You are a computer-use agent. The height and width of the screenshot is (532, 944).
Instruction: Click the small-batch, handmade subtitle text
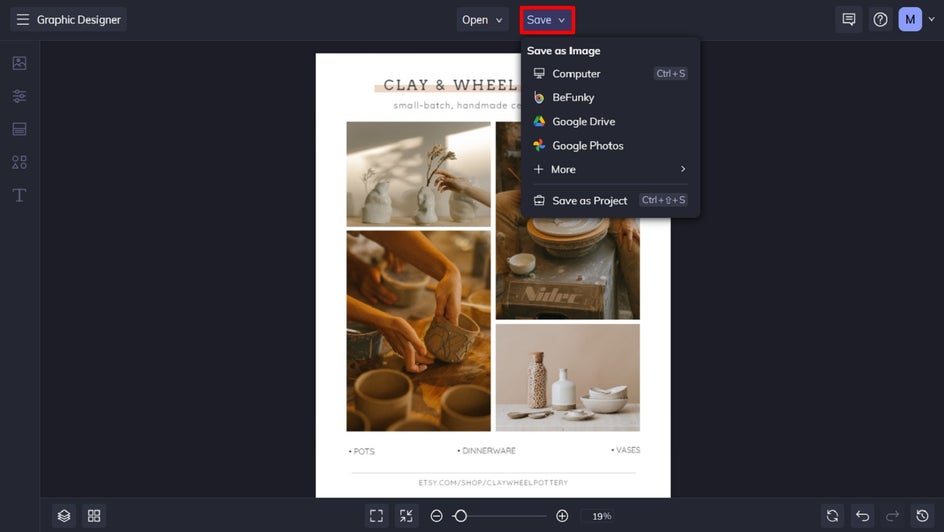pos(457,105)
